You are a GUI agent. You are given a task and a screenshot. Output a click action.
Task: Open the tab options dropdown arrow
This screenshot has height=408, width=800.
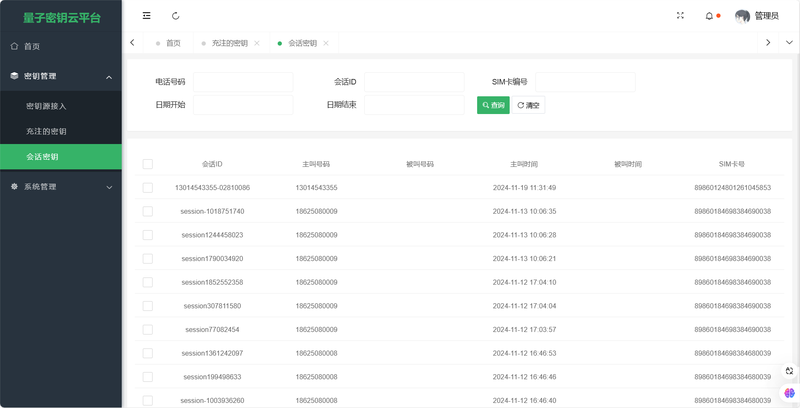789,43
